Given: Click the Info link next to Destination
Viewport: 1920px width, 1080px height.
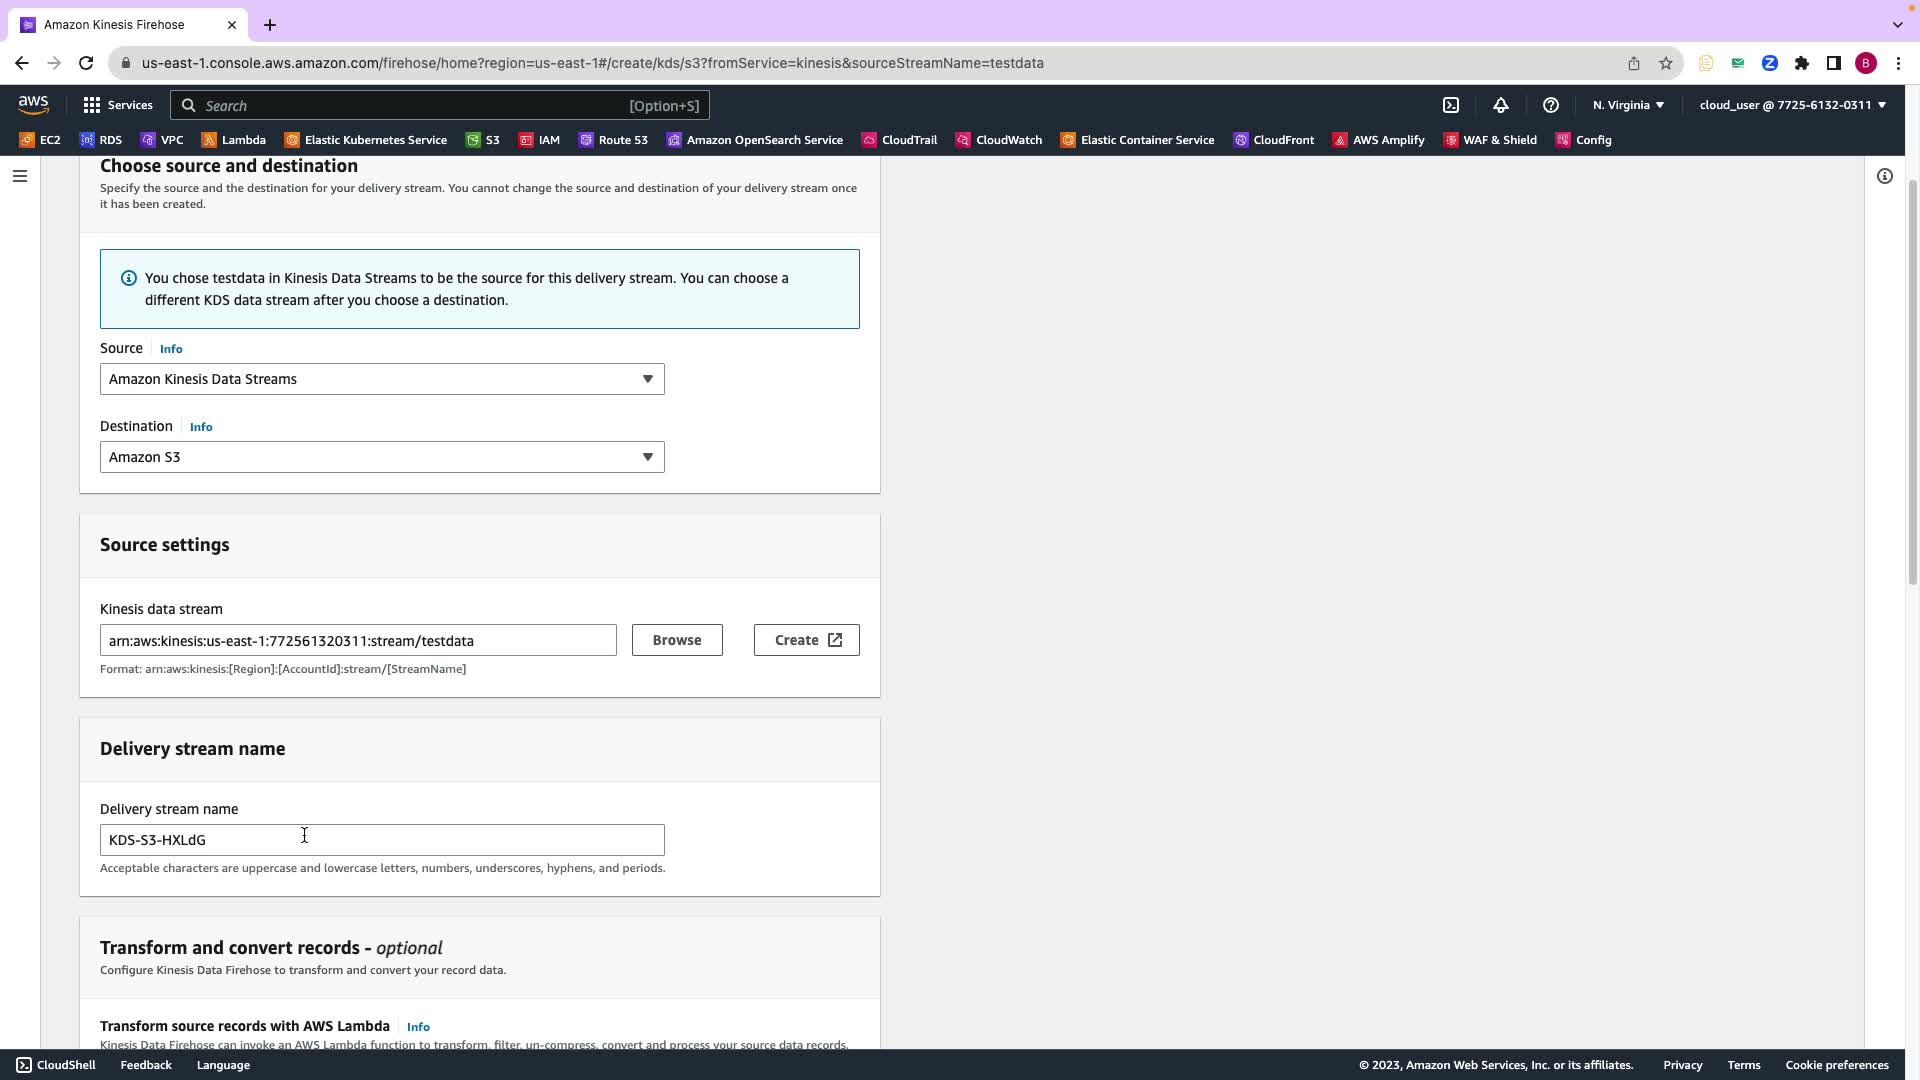Looking at the screenshot, I should pyautogui.click(x=201, y=427).
